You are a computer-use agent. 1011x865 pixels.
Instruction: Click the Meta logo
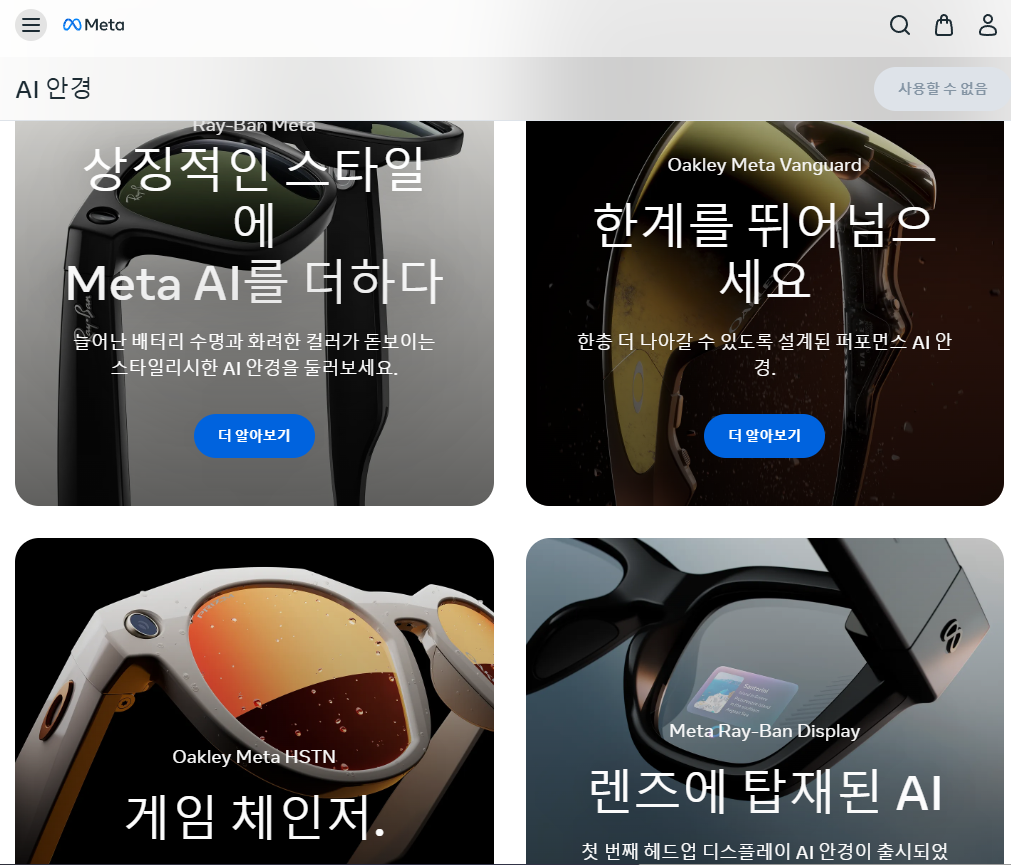pos(93,25)
